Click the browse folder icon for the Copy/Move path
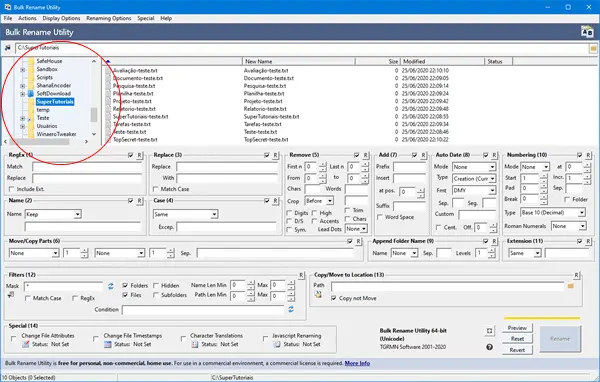The image size is (600, 382). 571,286
